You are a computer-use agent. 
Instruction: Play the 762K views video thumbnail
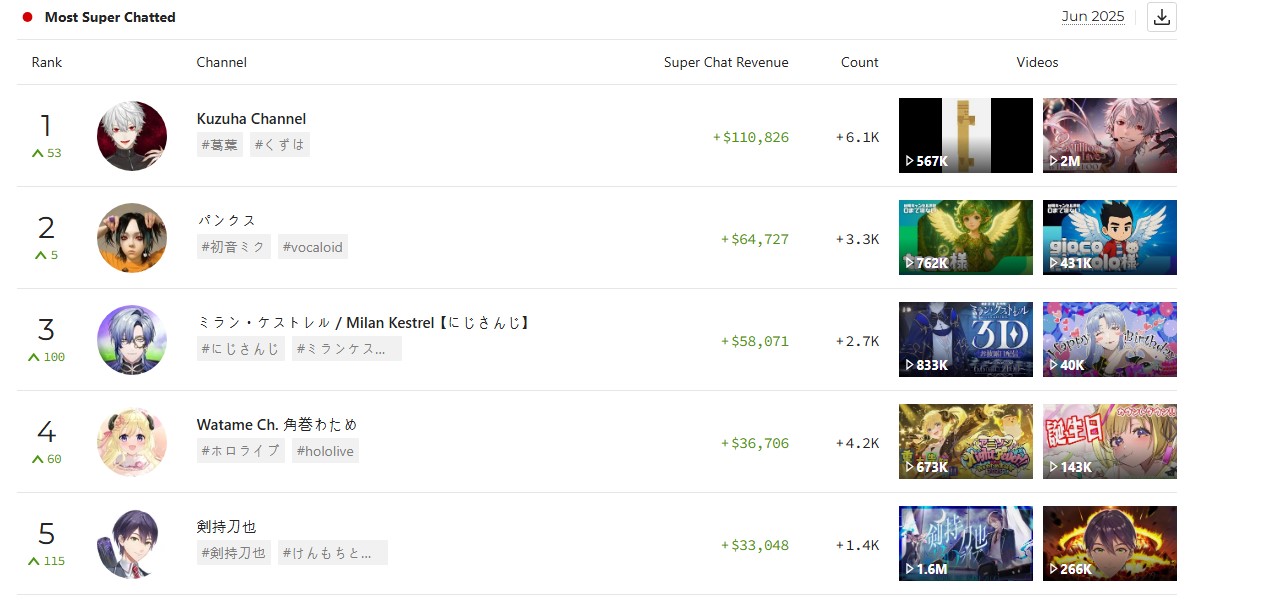966,238
